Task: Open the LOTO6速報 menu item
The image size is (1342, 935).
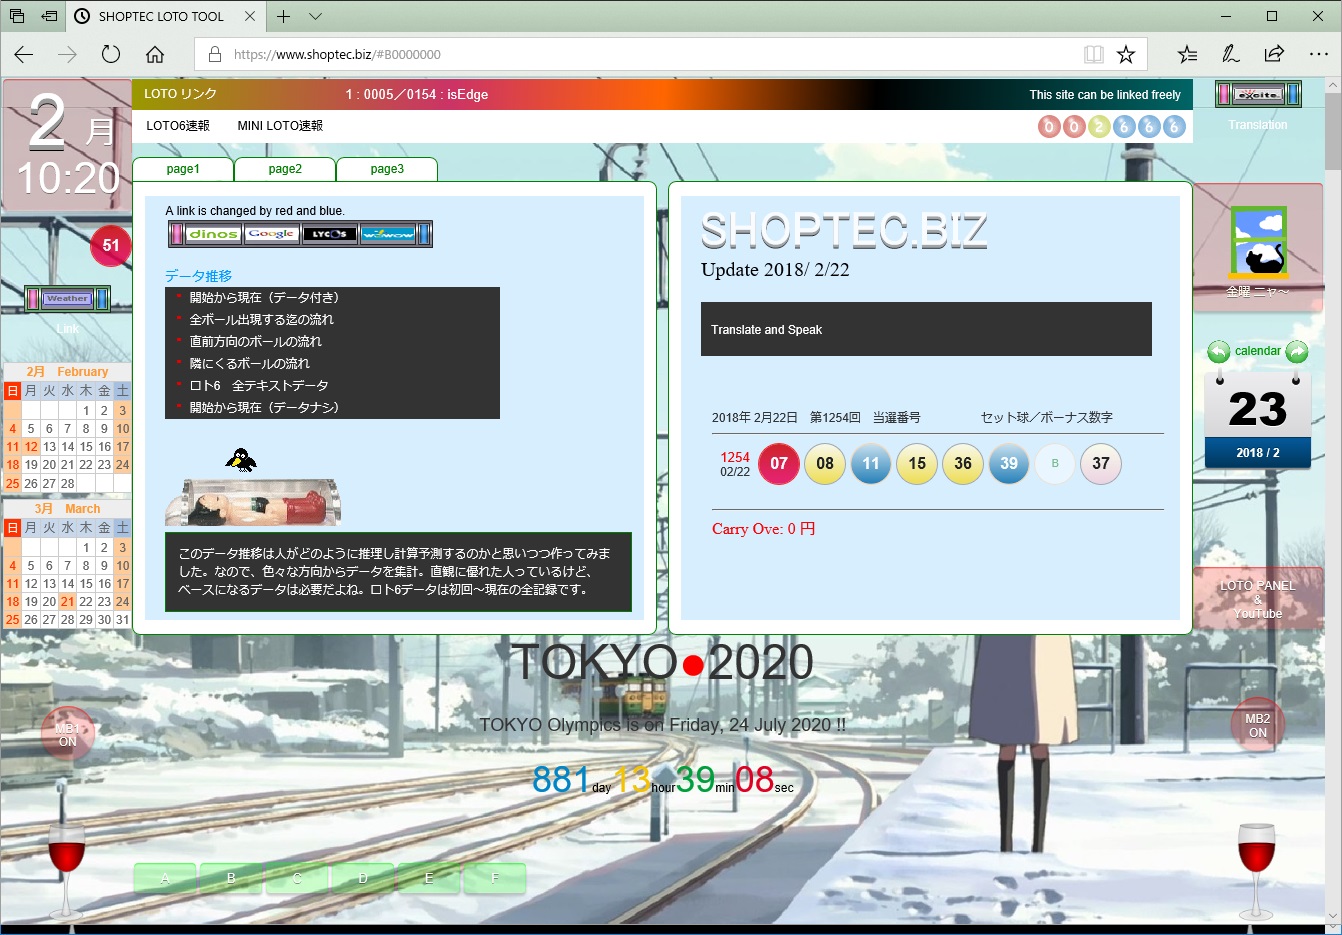Action: tap(178, 126)
